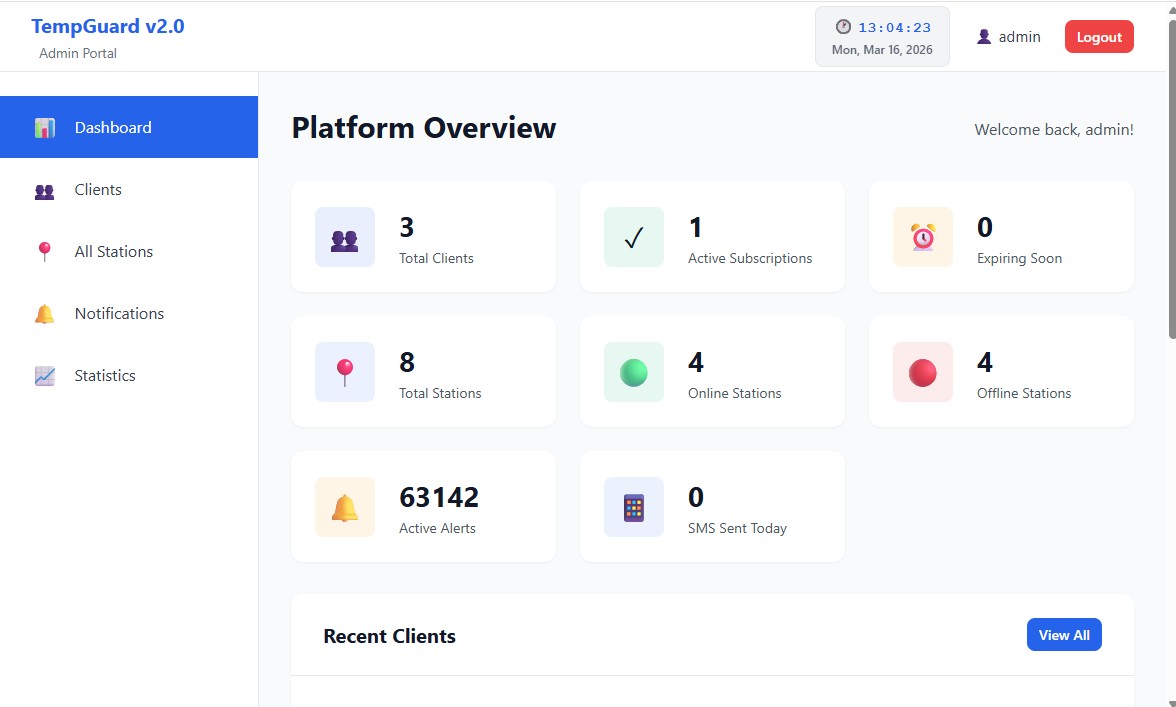
Task: Click the Mon, Mar 16, 2026 date
Action: 882,49
